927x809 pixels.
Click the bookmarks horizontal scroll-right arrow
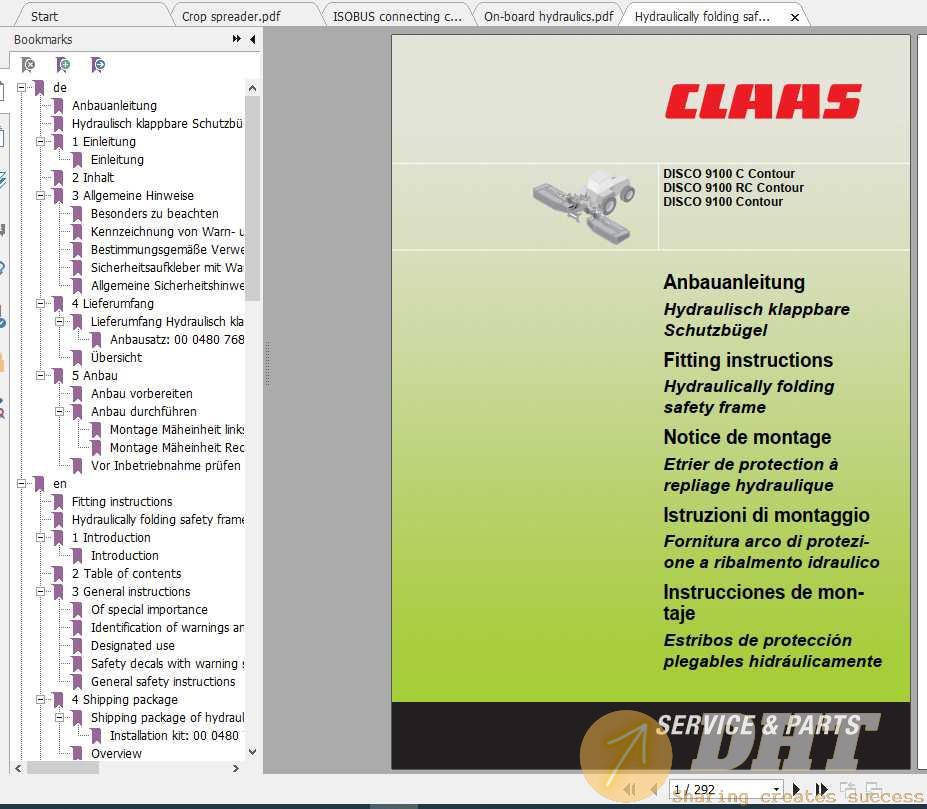[x=236, y=768]
